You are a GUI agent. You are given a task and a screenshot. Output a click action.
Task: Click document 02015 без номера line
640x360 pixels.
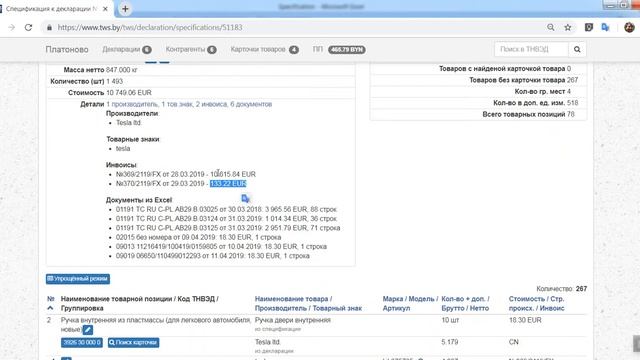(198, 237)
